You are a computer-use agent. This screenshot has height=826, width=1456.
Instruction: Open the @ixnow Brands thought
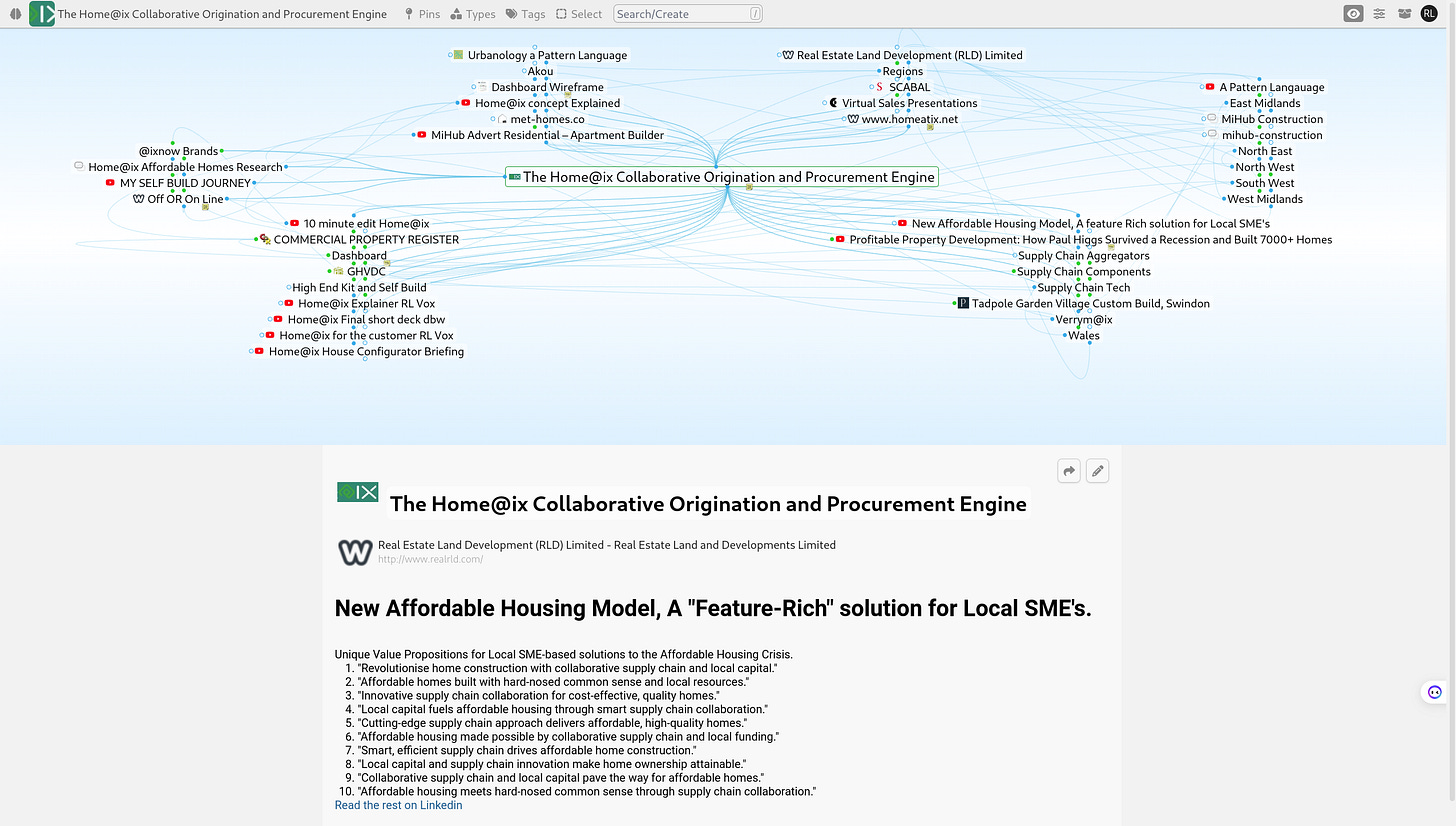click(178, 151)
